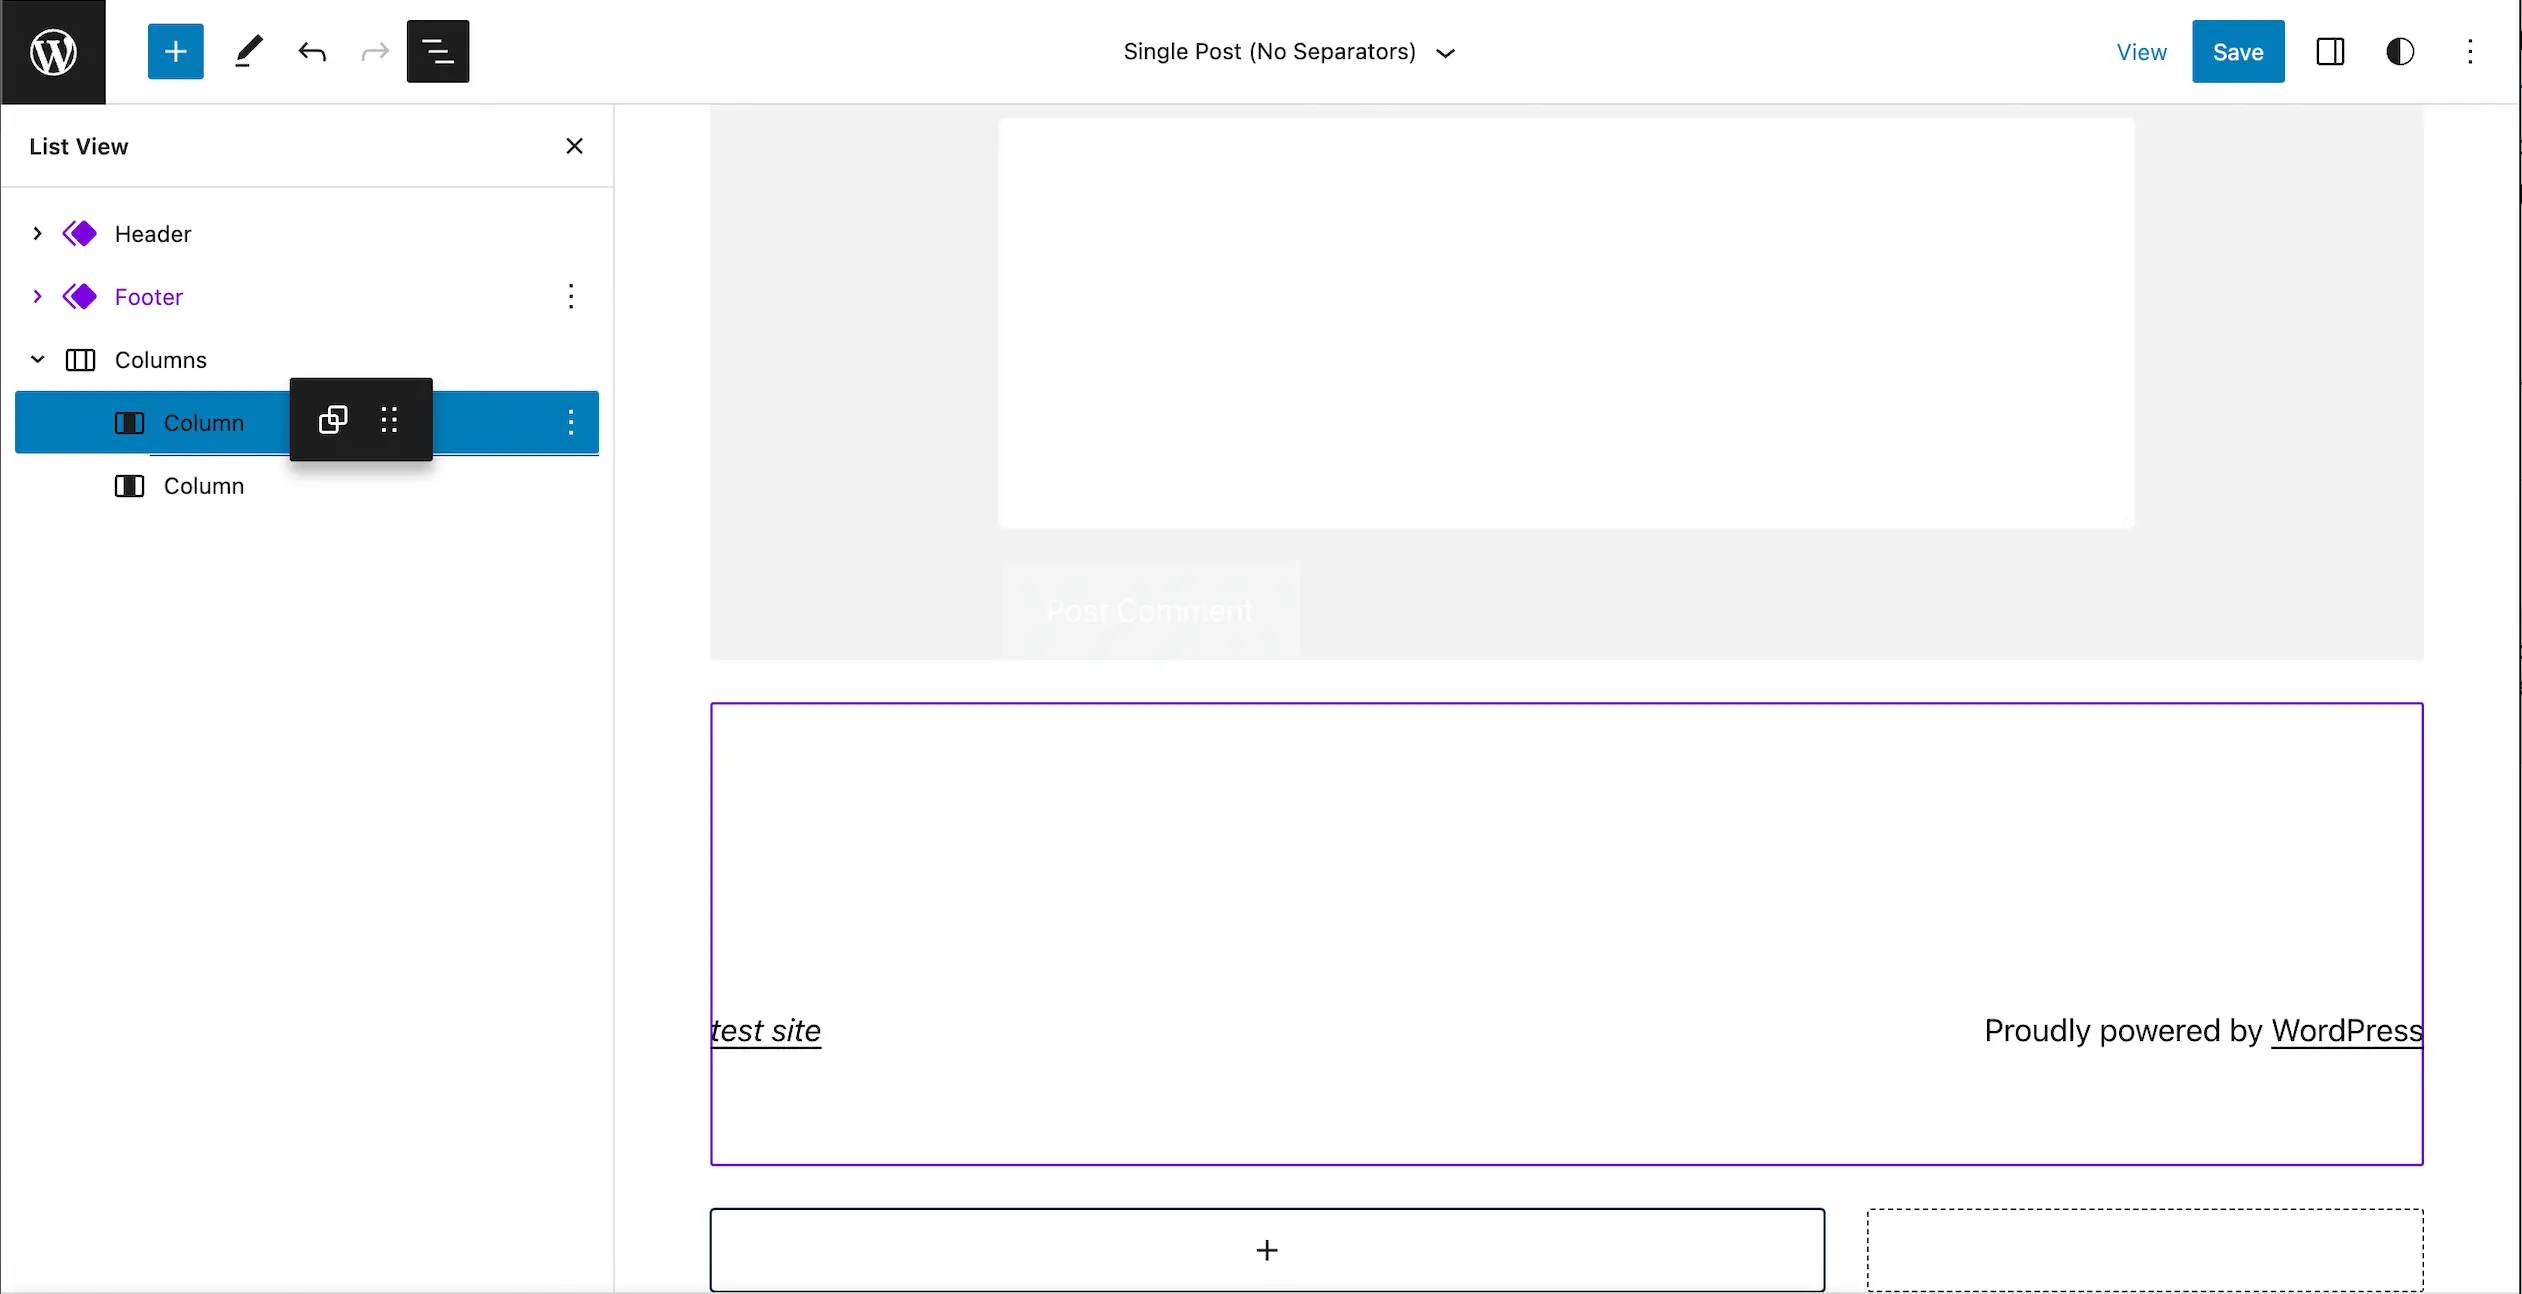The height and width of the screenshot is (1294, 2522).
Task: Toggle the Style switcher icon
Action: point(2398,51)
